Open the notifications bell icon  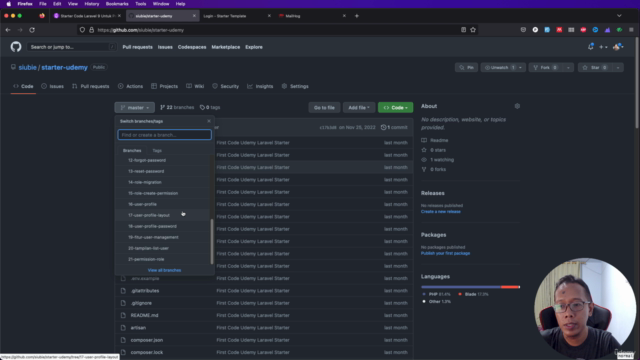pos(590,47)
